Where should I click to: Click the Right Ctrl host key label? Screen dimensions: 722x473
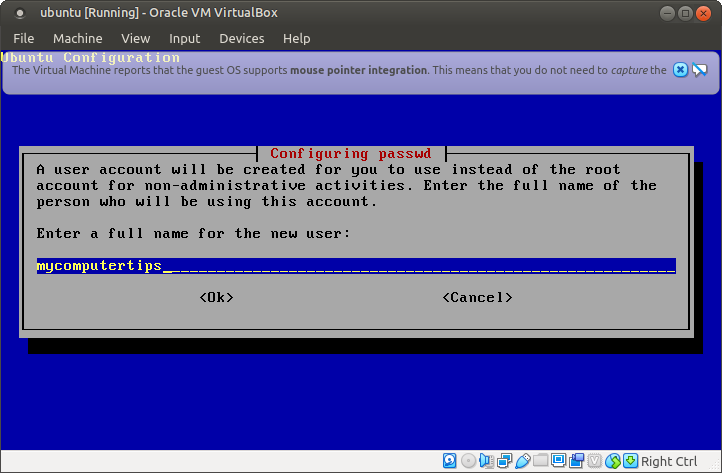pos(669,461)
